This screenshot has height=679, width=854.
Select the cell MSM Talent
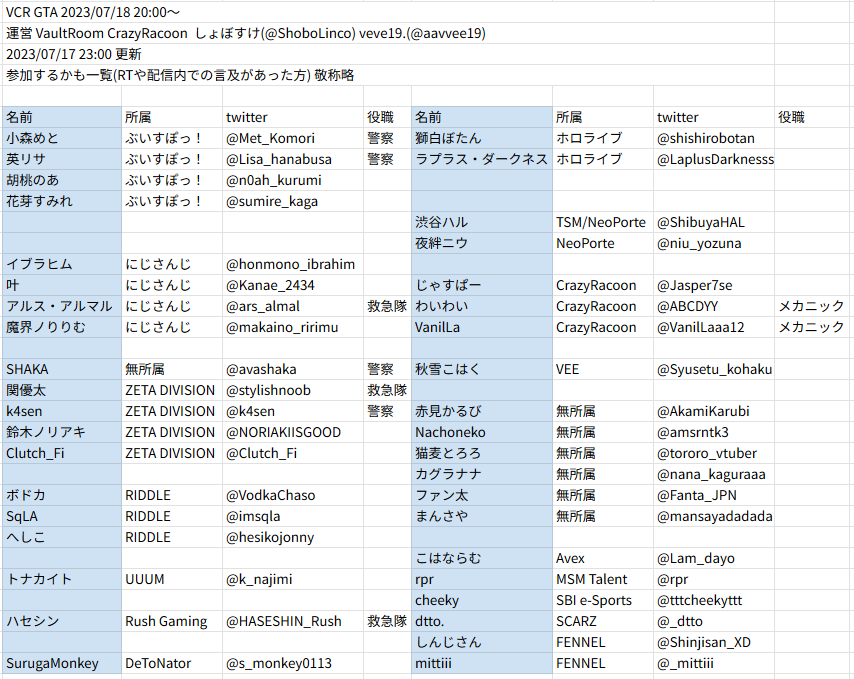pos(603,579)
